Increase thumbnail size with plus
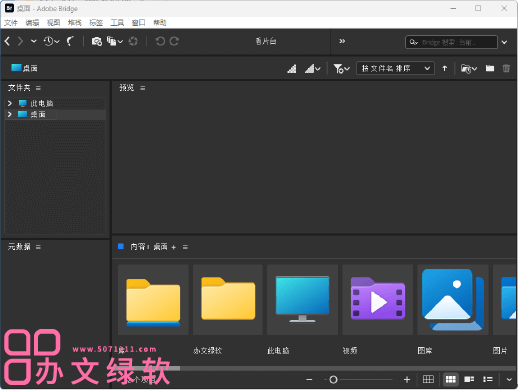Screen dimensions: 518x390 (x=407, y=380)
